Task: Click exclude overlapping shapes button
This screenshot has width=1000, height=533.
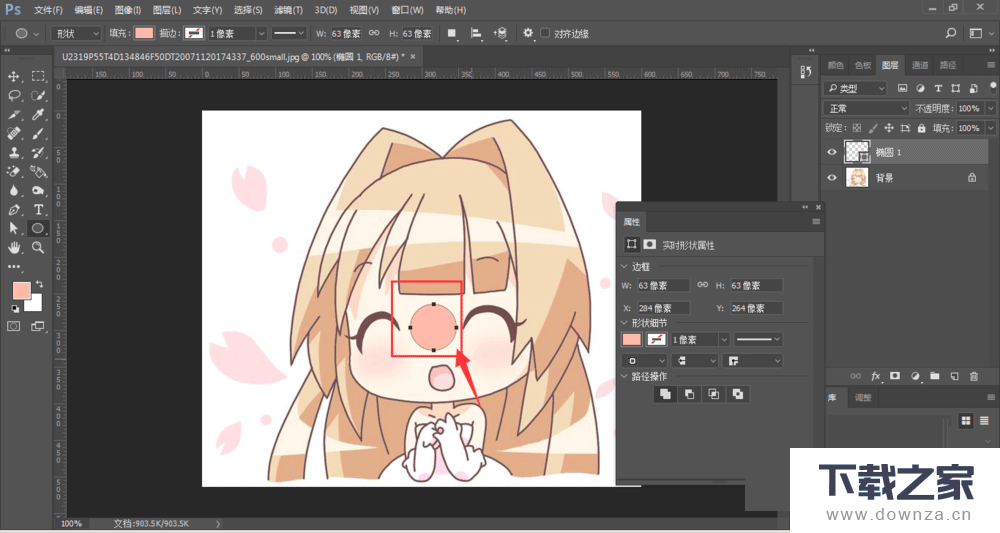Action: [x=738, y=394]
